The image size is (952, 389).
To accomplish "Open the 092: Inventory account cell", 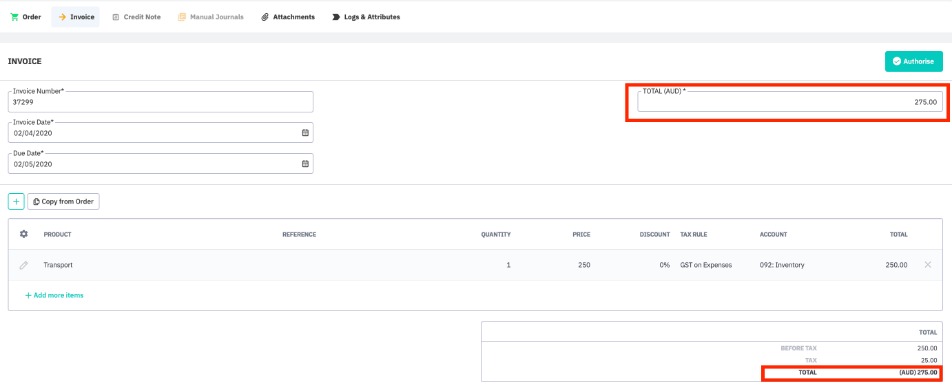I will pos(782,265).
